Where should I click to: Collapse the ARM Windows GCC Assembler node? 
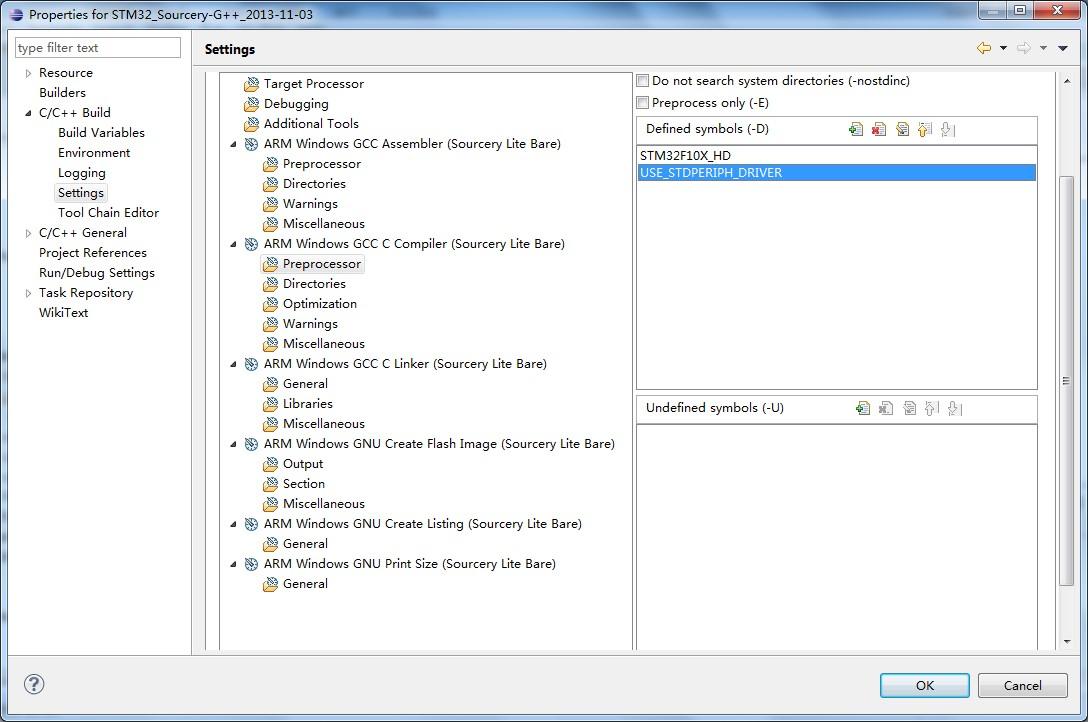(234, 143)
